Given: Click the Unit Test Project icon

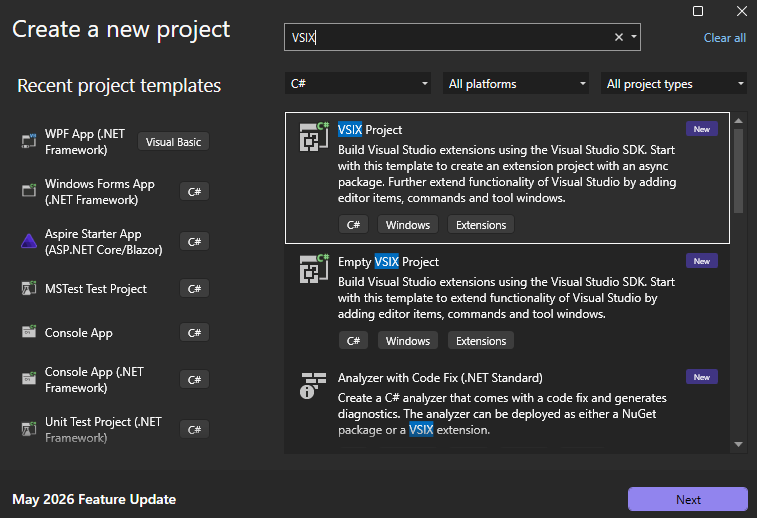Looking at the screenshot, I should point(29,429).
